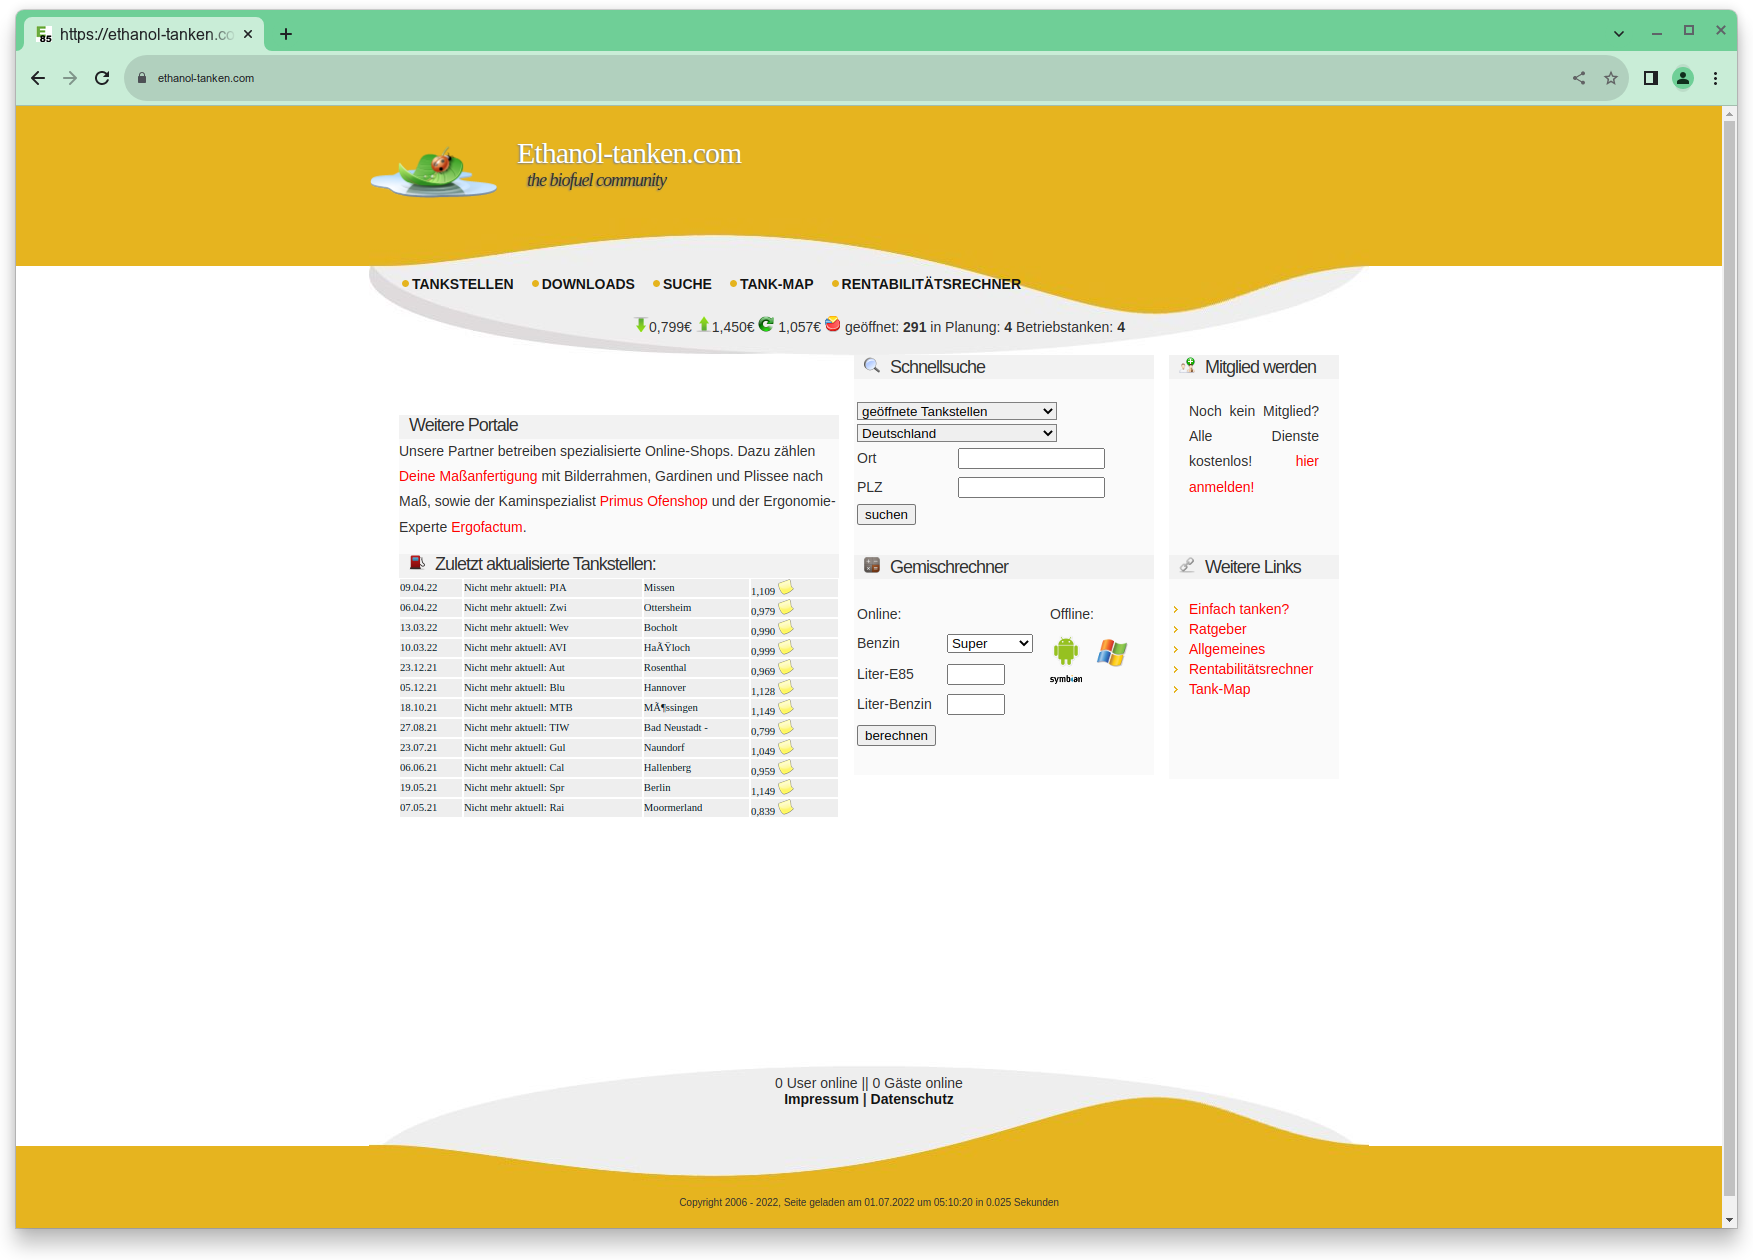Click the Ort input field
1753x1260 pixels.
[1031, 458]
